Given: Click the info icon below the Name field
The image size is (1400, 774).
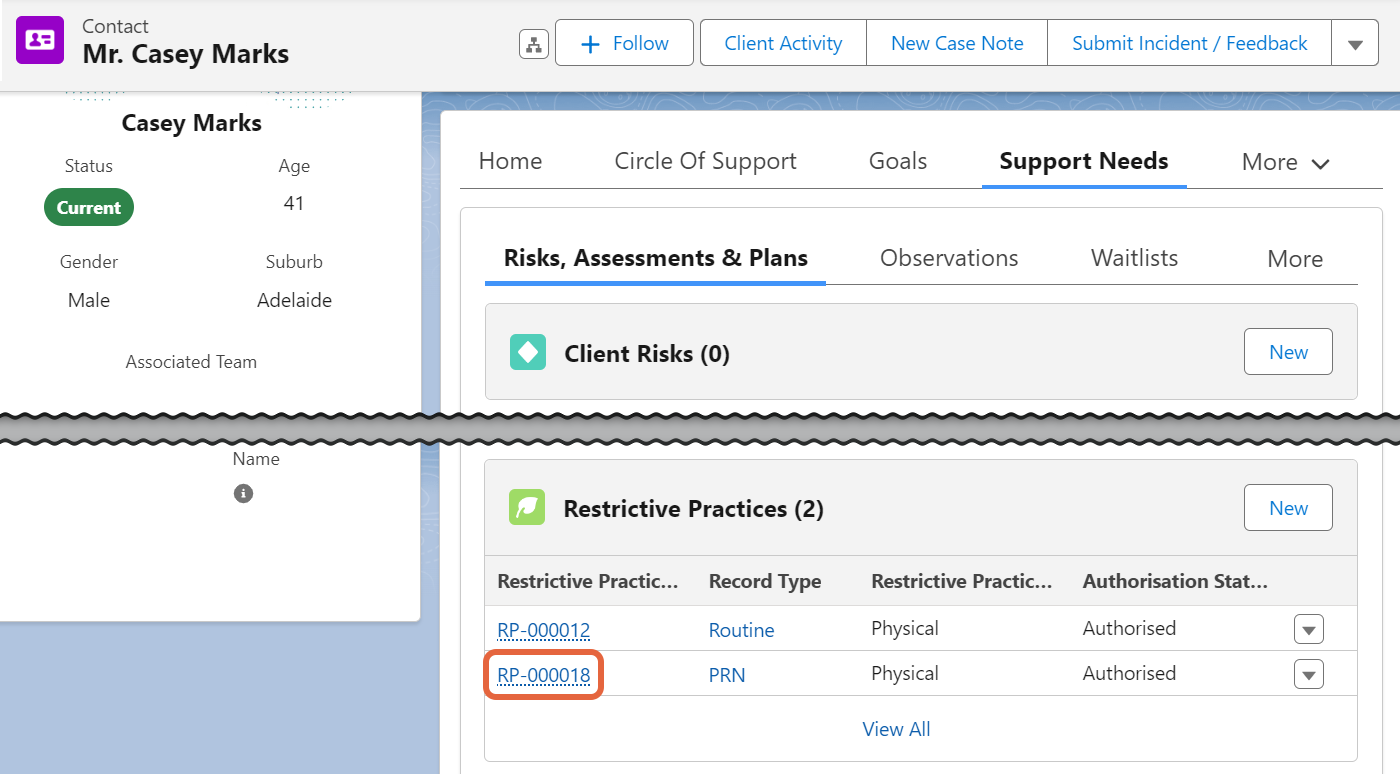Looking at the screenshot, I should click(243, 493).
